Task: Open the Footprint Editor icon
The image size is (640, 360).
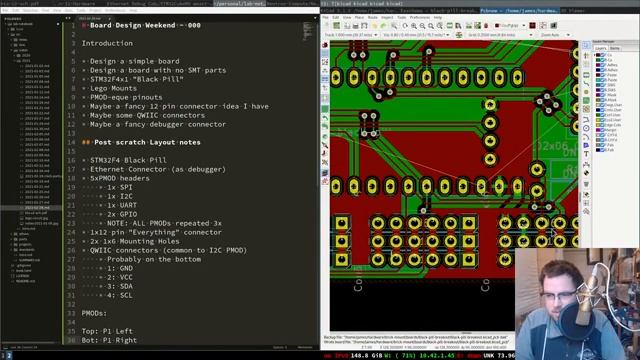Action: tap(449, 25)
